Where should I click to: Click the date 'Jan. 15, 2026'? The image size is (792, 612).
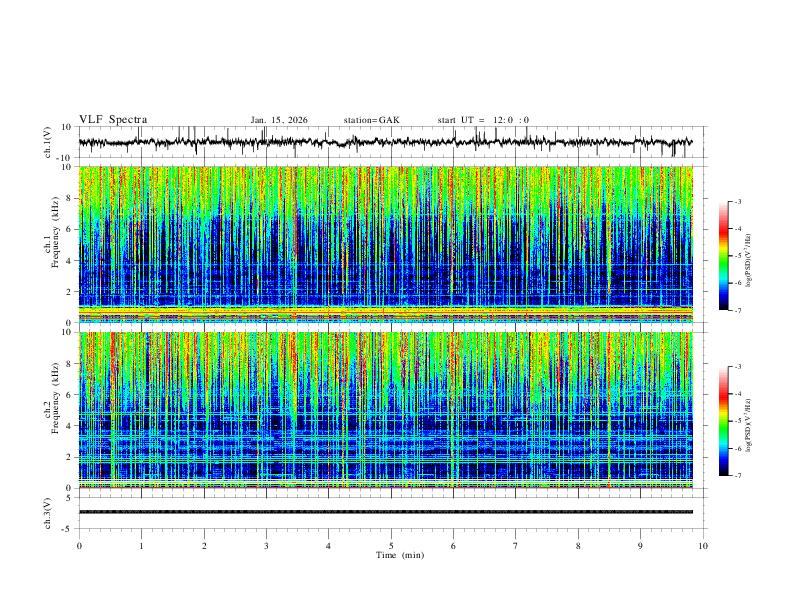tap(279, 120)
